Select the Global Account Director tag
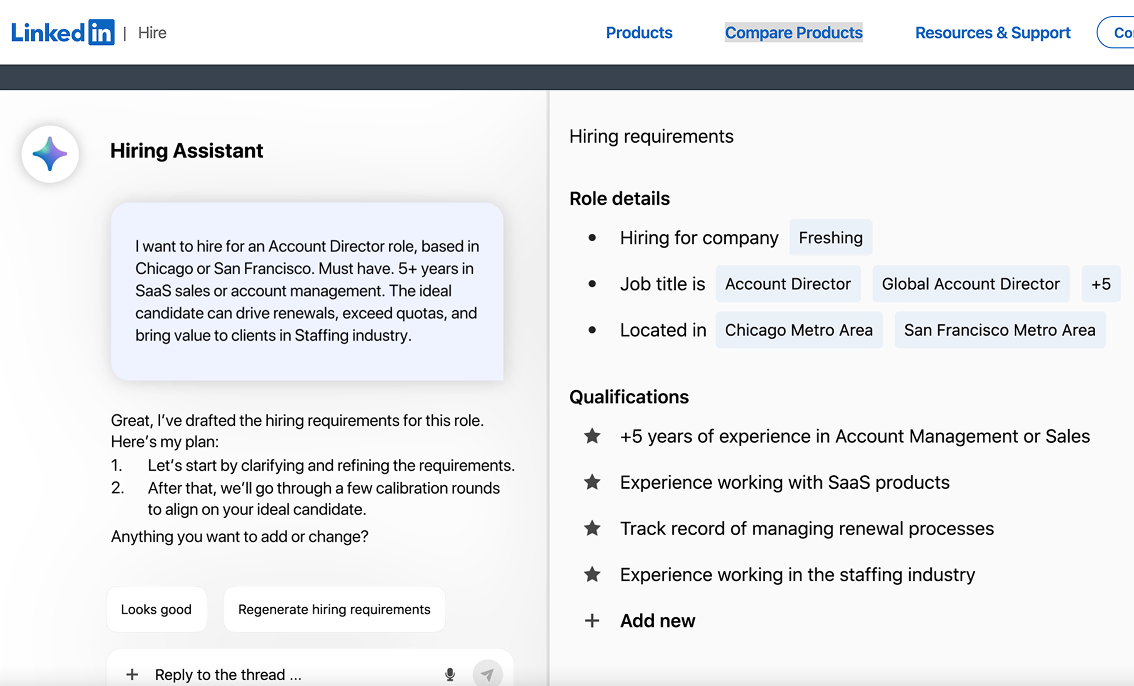This screenshot has width=1134, height=686. (x=971, y=284)
